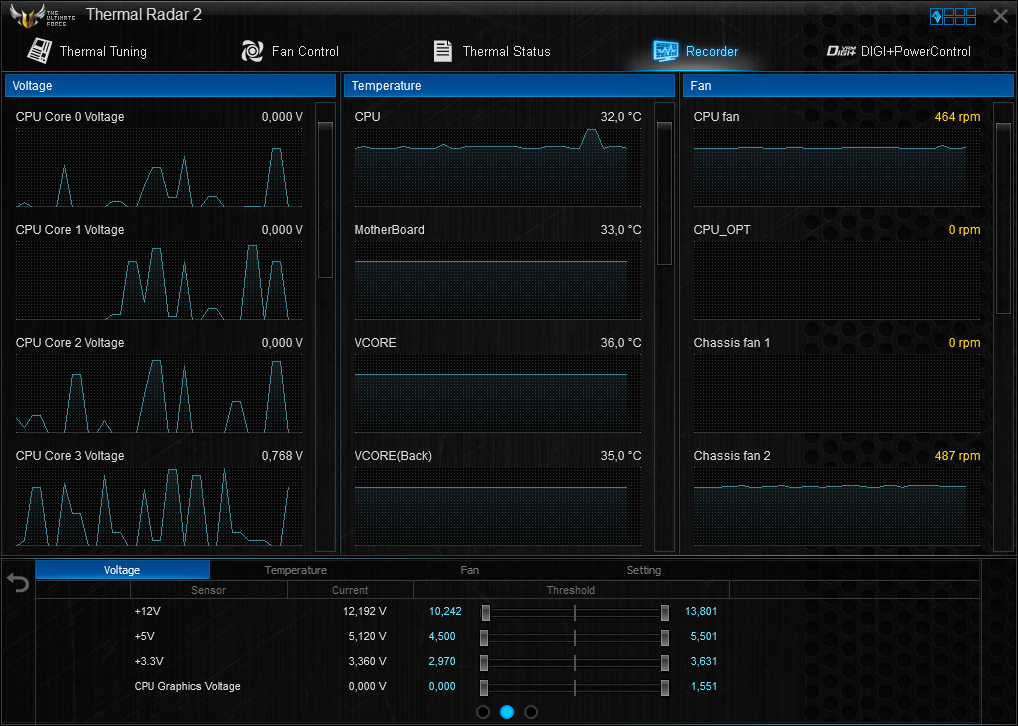This screenshot has width=1018, height=726.
Task: Adjust CPU Graphics Voltage upper threshold handle
Action: coord(665,688)
